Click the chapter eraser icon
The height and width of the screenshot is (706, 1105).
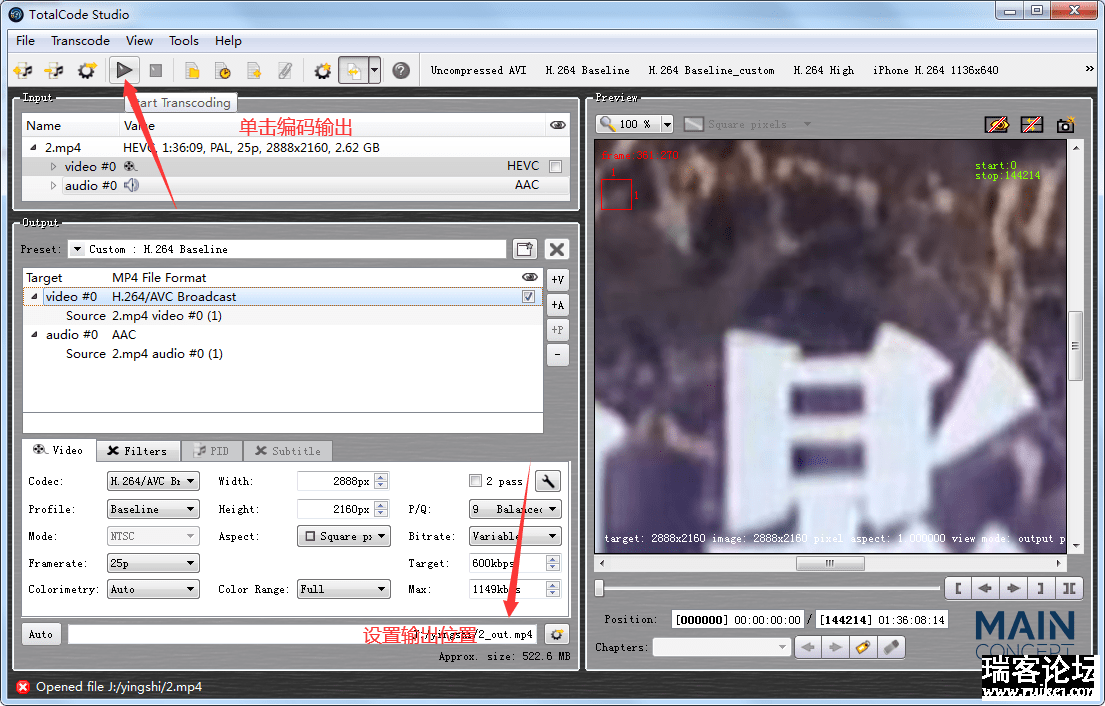coord(891,647)
